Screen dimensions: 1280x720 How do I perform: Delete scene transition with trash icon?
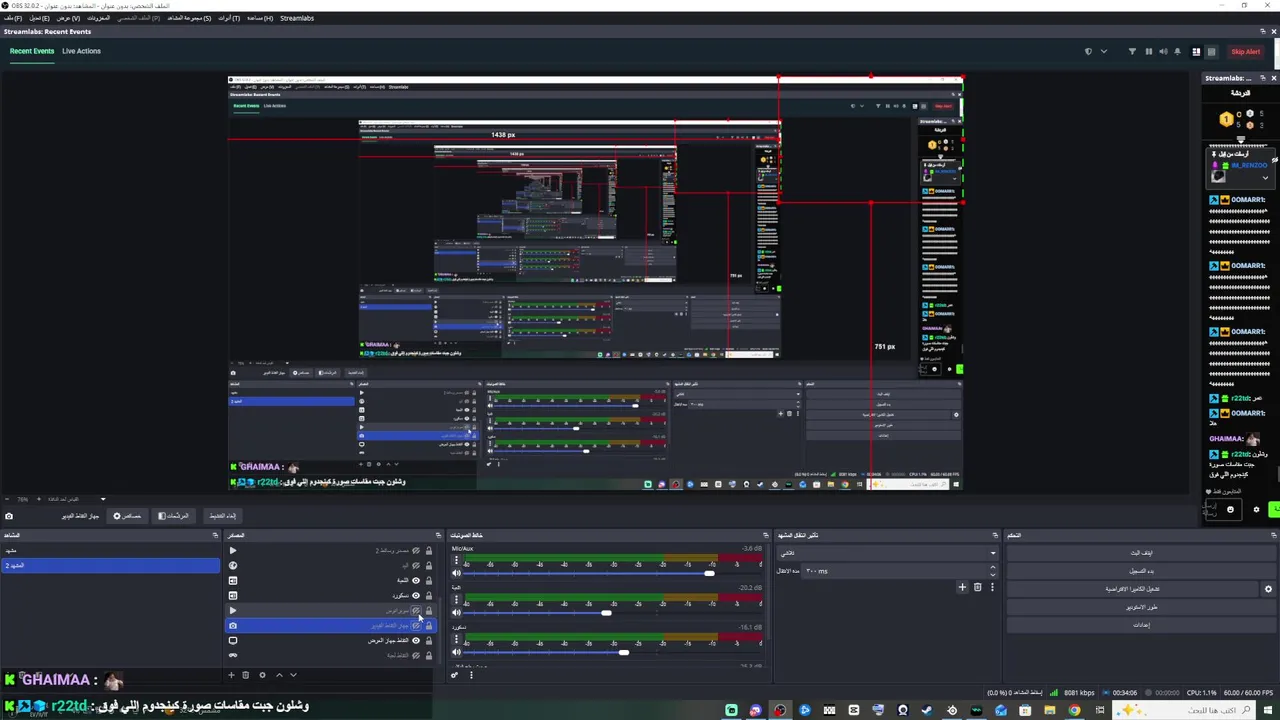coord(978,587)
